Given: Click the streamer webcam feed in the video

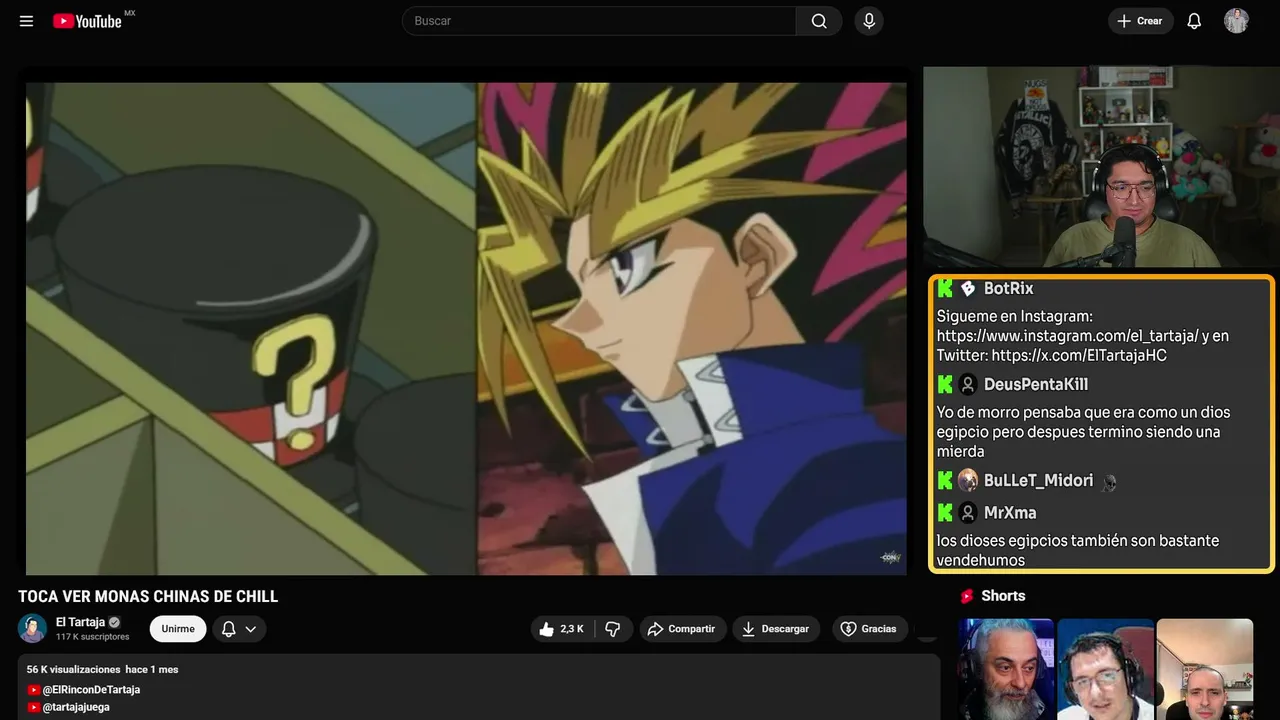Looking at the screenshot, I should tap(1101, 167).
